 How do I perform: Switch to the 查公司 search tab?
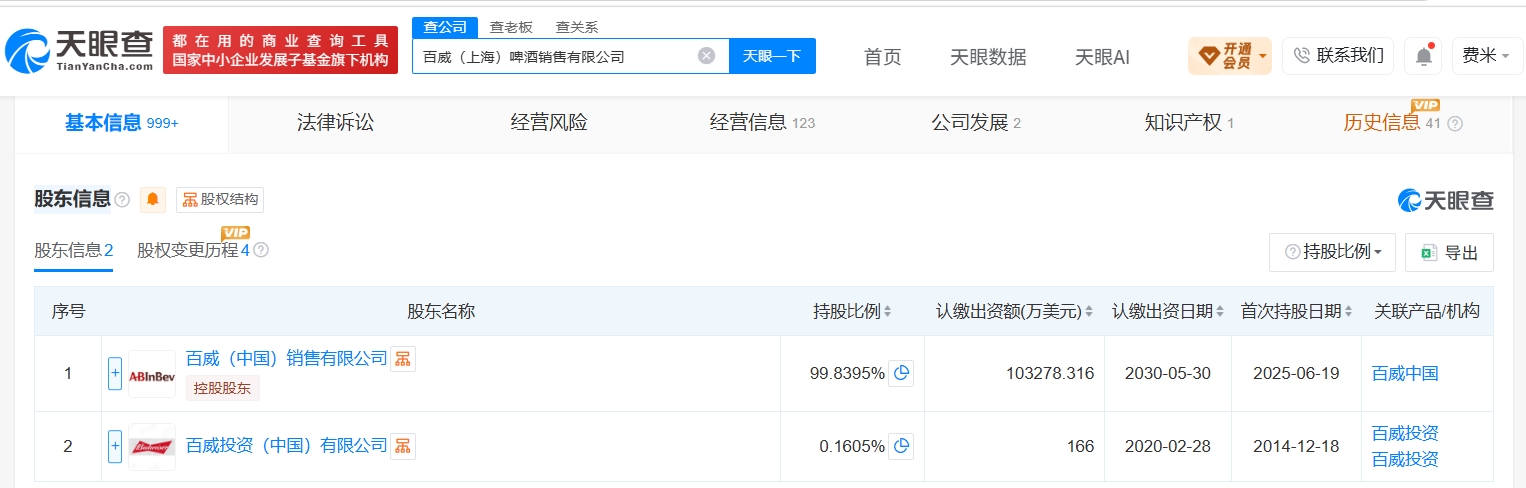pyautogui.click(x=444, y=27)
